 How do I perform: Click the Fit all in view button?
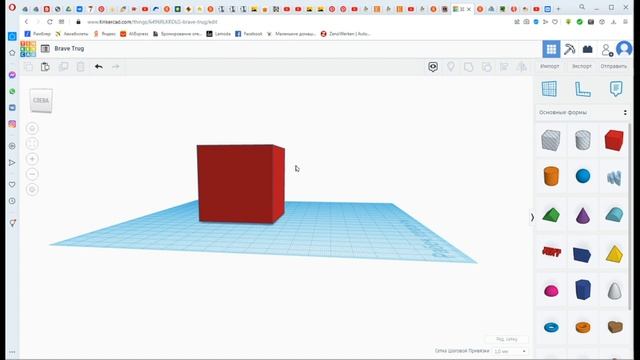(32, 144)
